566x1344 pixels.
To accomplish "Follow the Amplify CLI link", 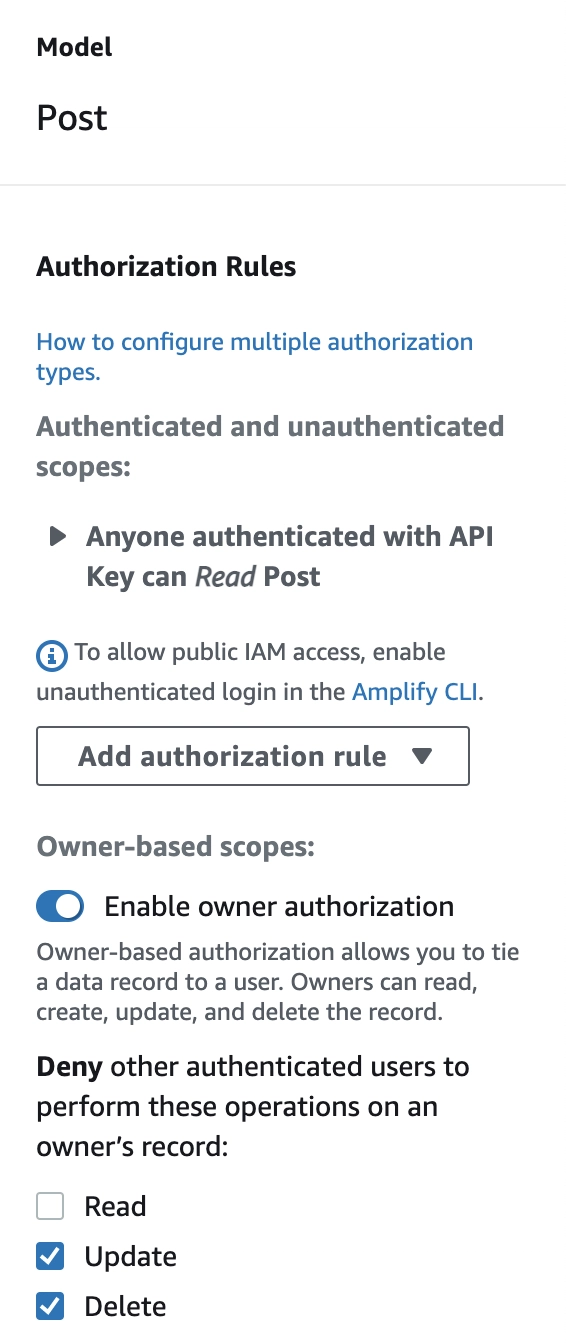I will click(x=416, y=692).
